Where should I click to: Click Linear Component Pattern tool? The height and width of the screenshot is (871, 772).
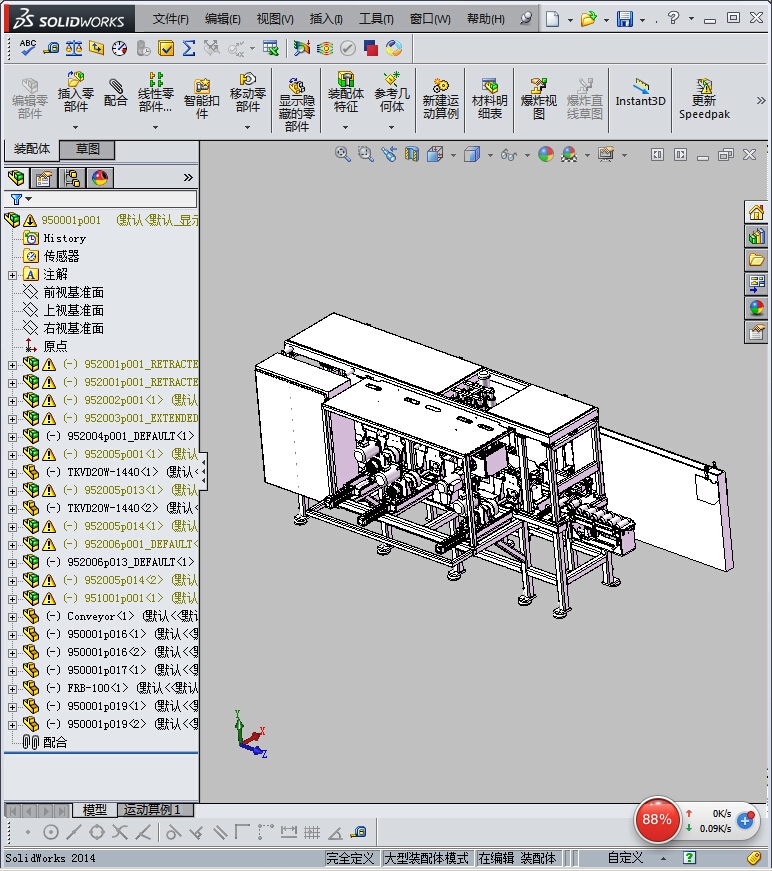[x=156, y=93]
